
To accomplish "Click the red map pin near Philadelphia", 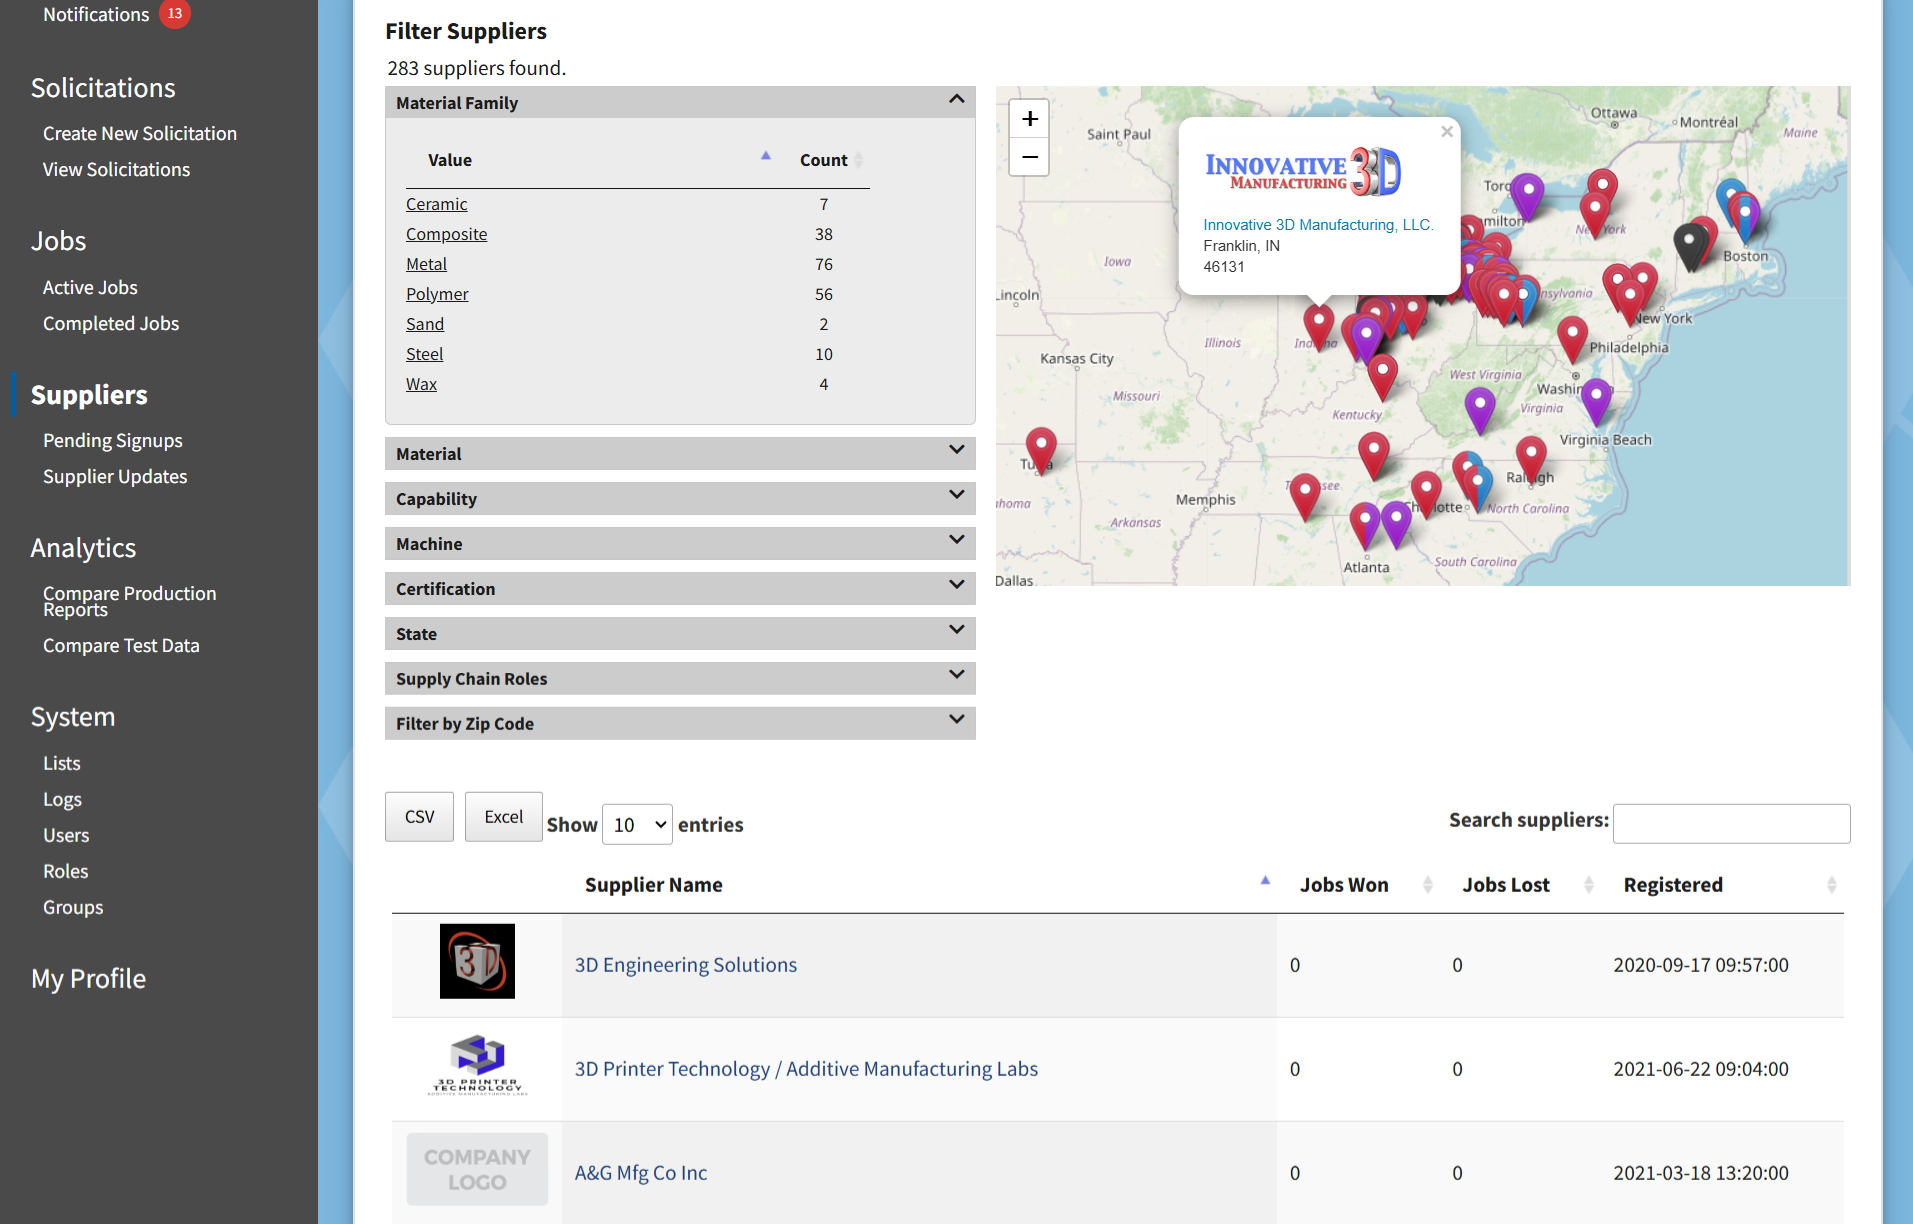I will point(1572,338).
